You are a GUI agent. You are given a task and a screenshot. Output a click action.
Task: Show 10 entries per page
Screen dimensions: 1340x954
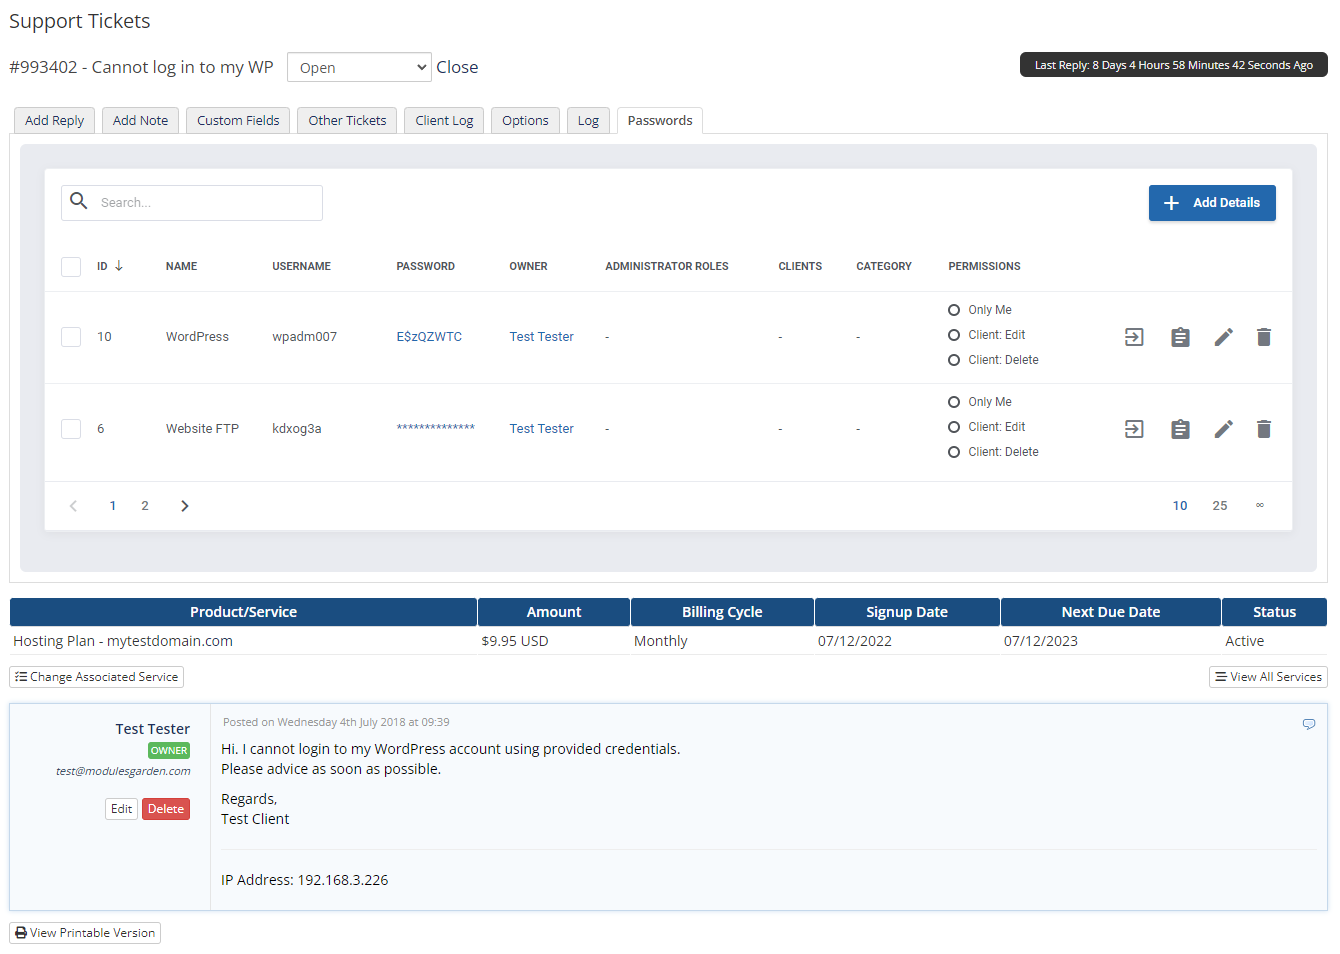point(1180,506)
